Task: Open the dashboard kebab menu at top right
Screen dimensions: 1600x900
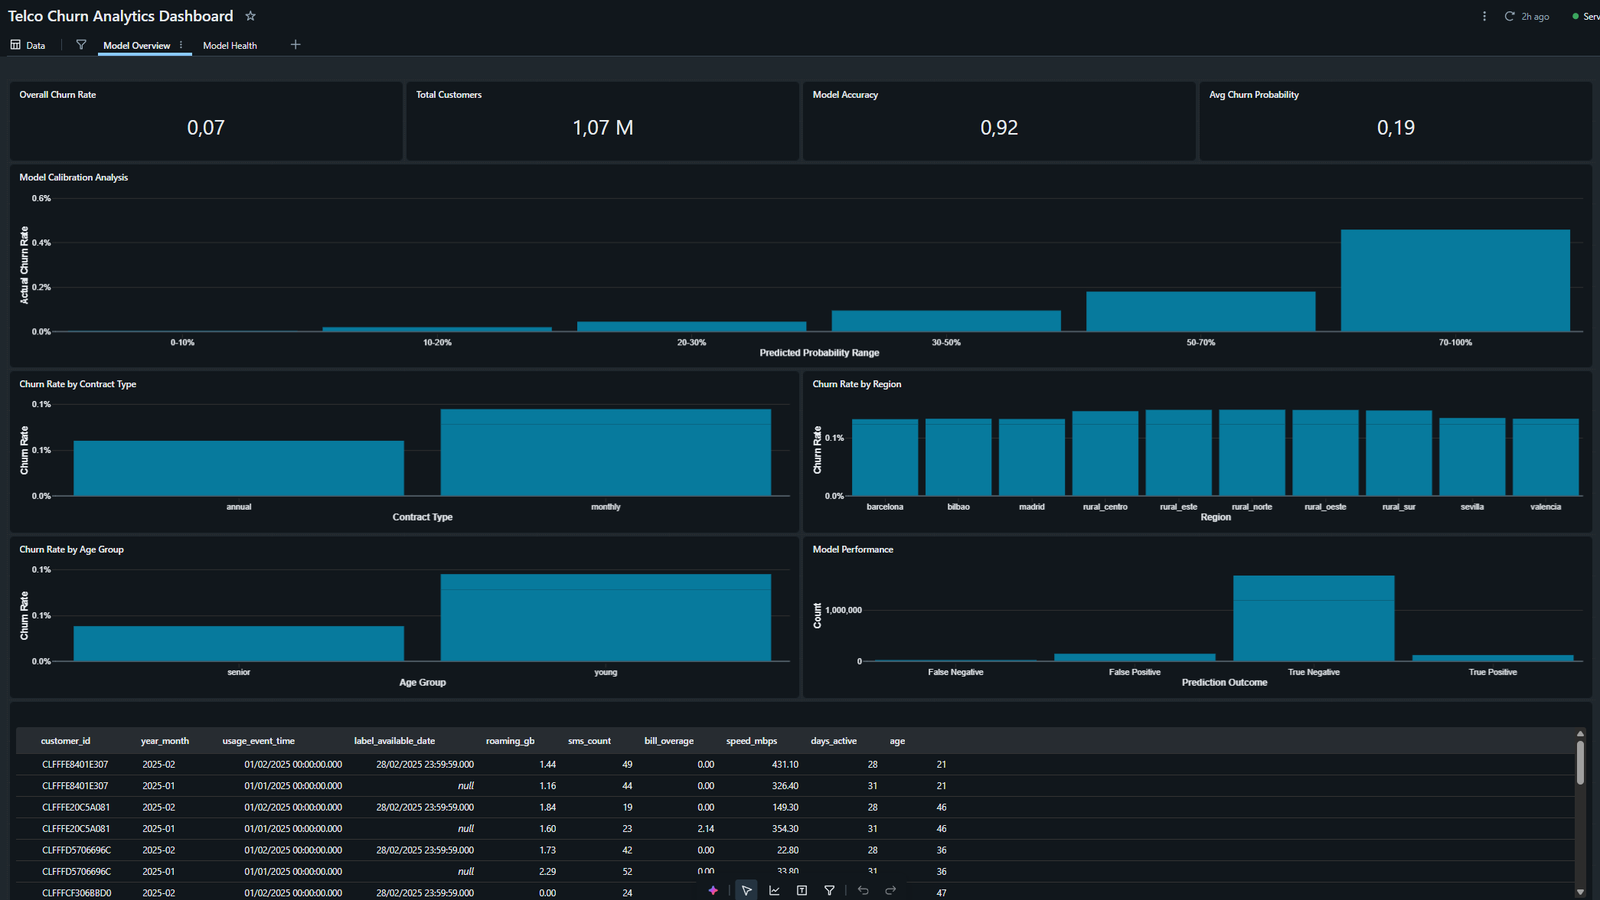Action: 1484,16
